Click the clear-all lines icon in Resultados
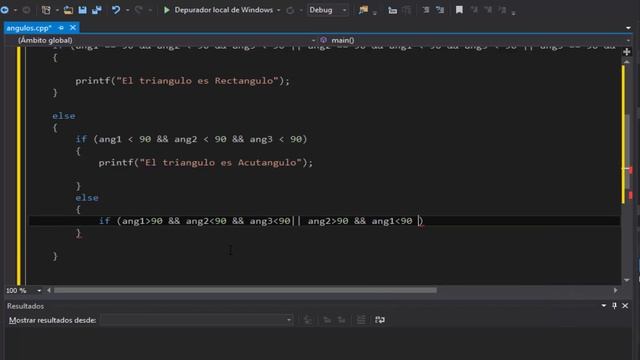The height and width of the screenshot is (360, 640). [x=361, y=320]
